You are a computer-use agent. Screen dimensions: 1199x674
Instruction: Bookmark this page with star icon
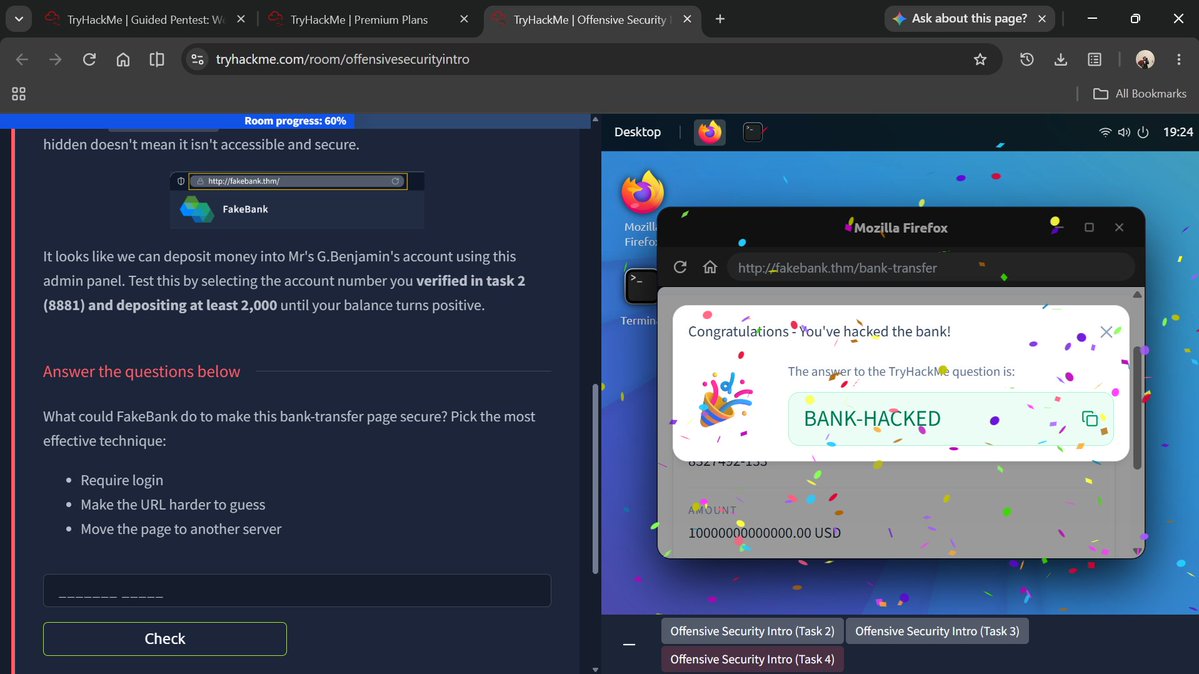coord(980,59)
